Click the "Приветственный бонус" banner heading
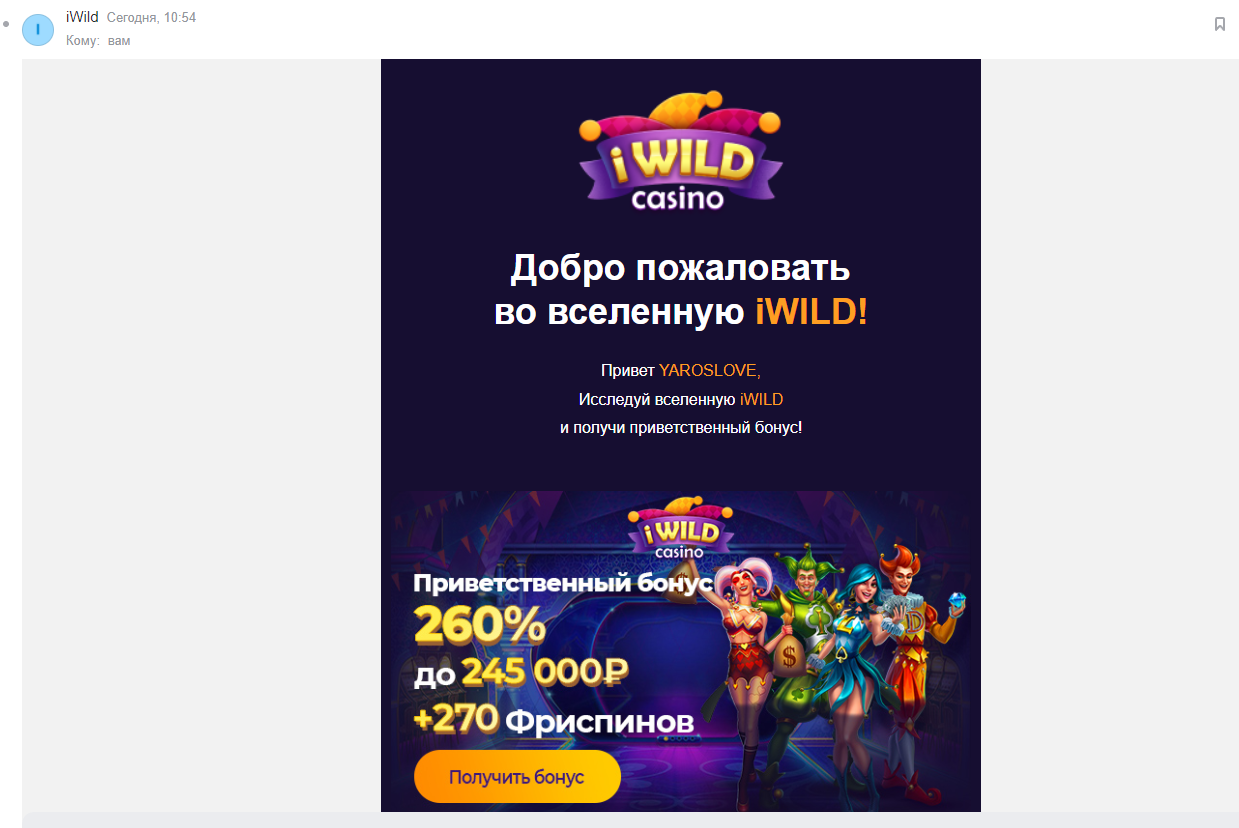The width and height of the screenshot is (1239, 828). [563, 583]
